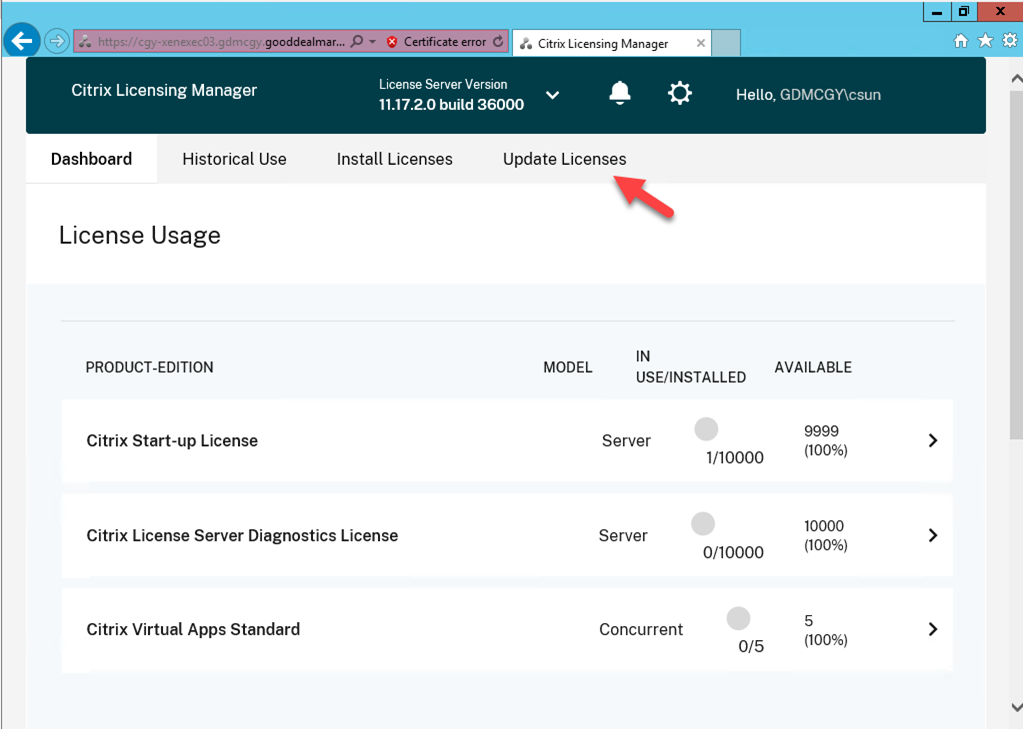The image size is (1023, 729).
Task: Expand Citrix Start-up License row
Action: [932, 441]
